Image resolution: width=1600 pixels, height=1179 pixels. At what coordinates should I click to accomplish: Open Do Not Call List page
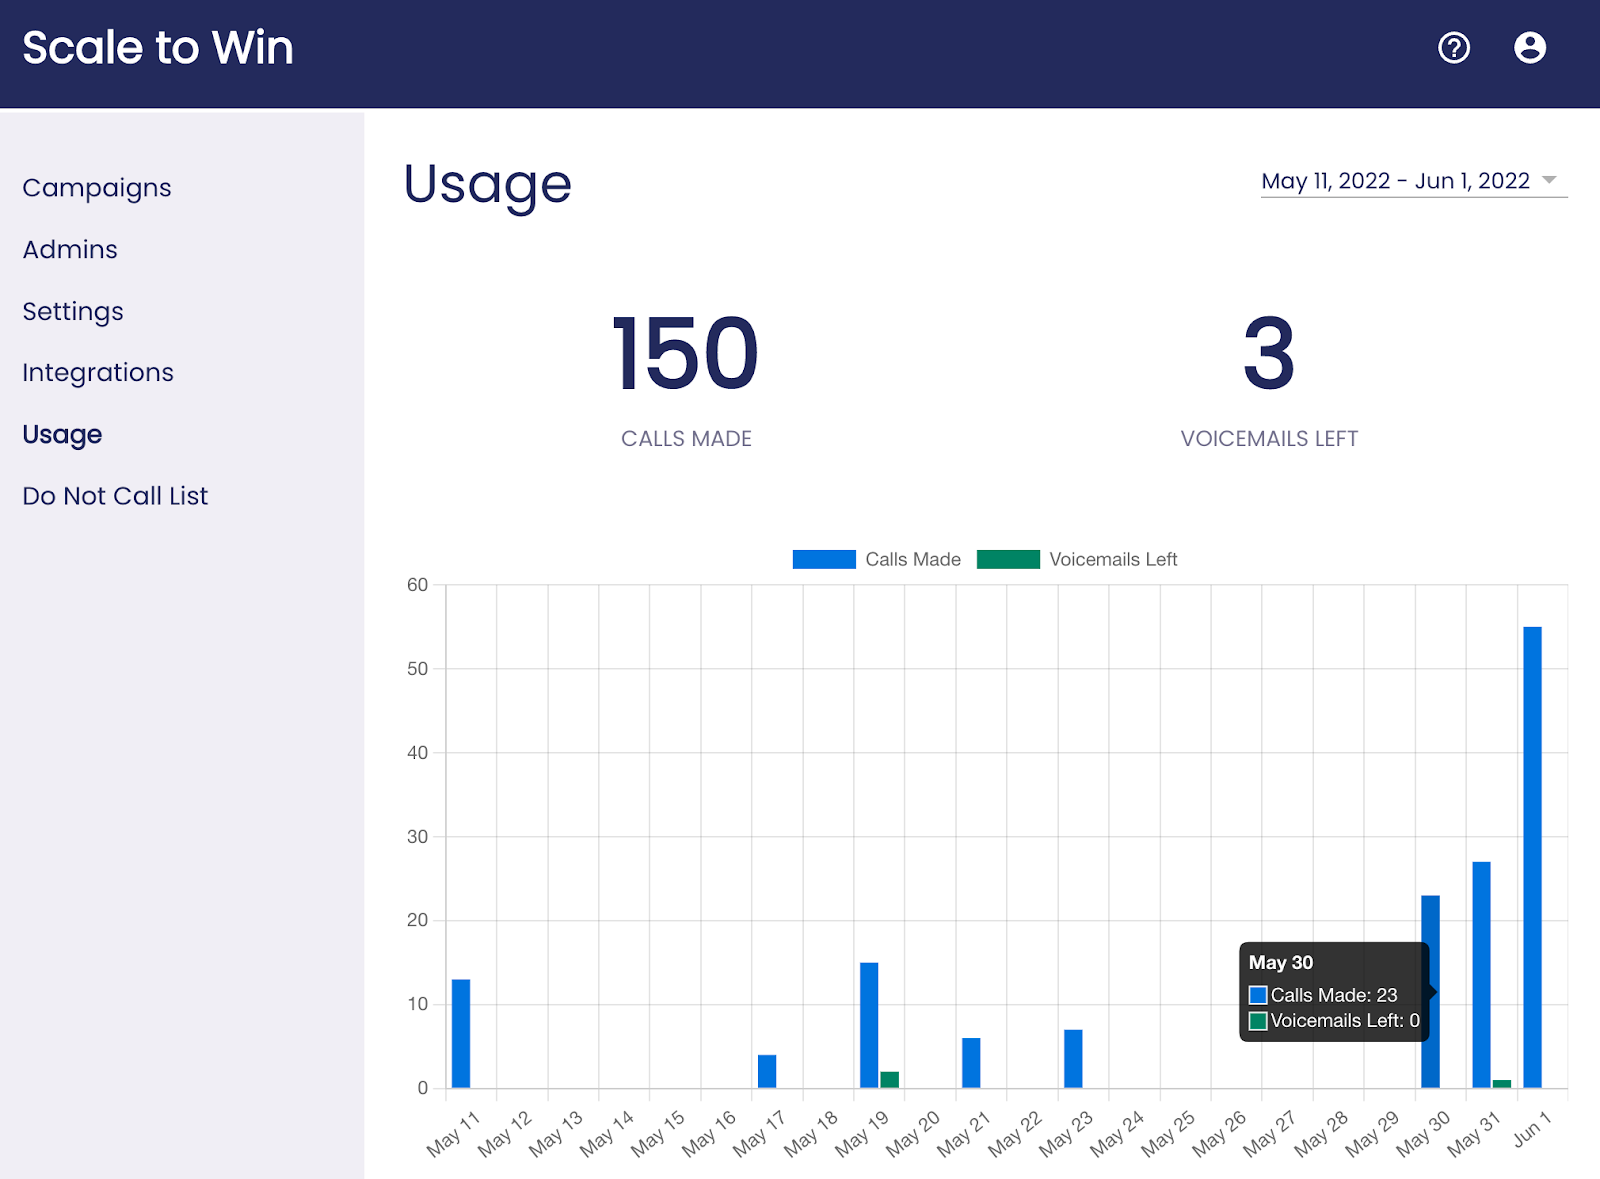tap(115, 496)
